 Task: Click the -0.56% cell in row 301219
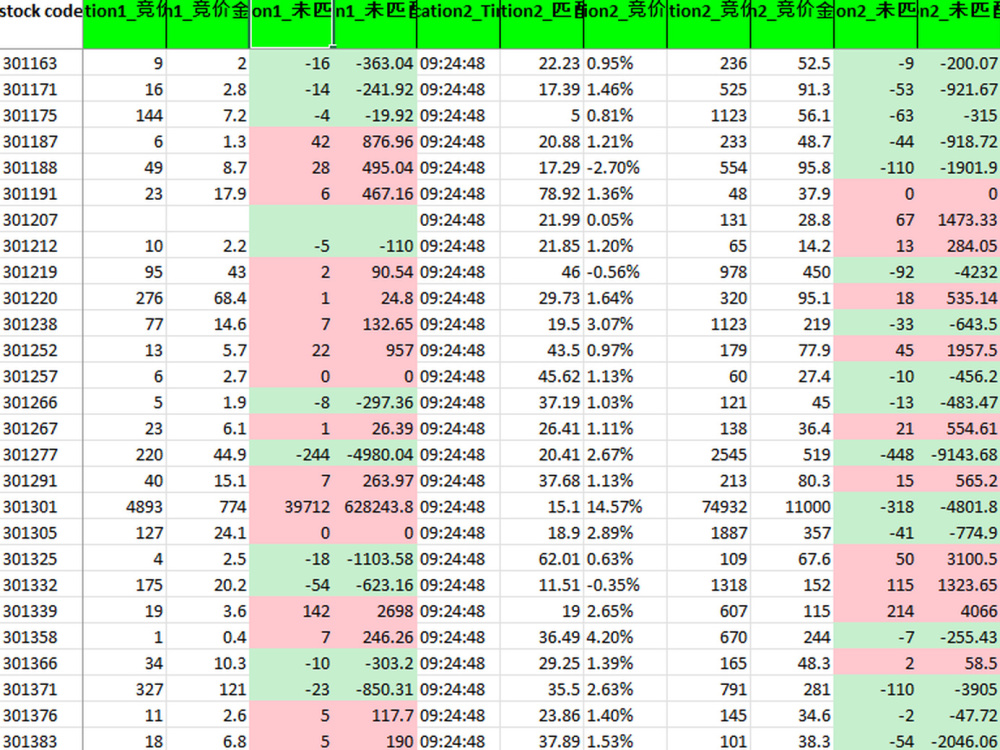click(625, 272)
